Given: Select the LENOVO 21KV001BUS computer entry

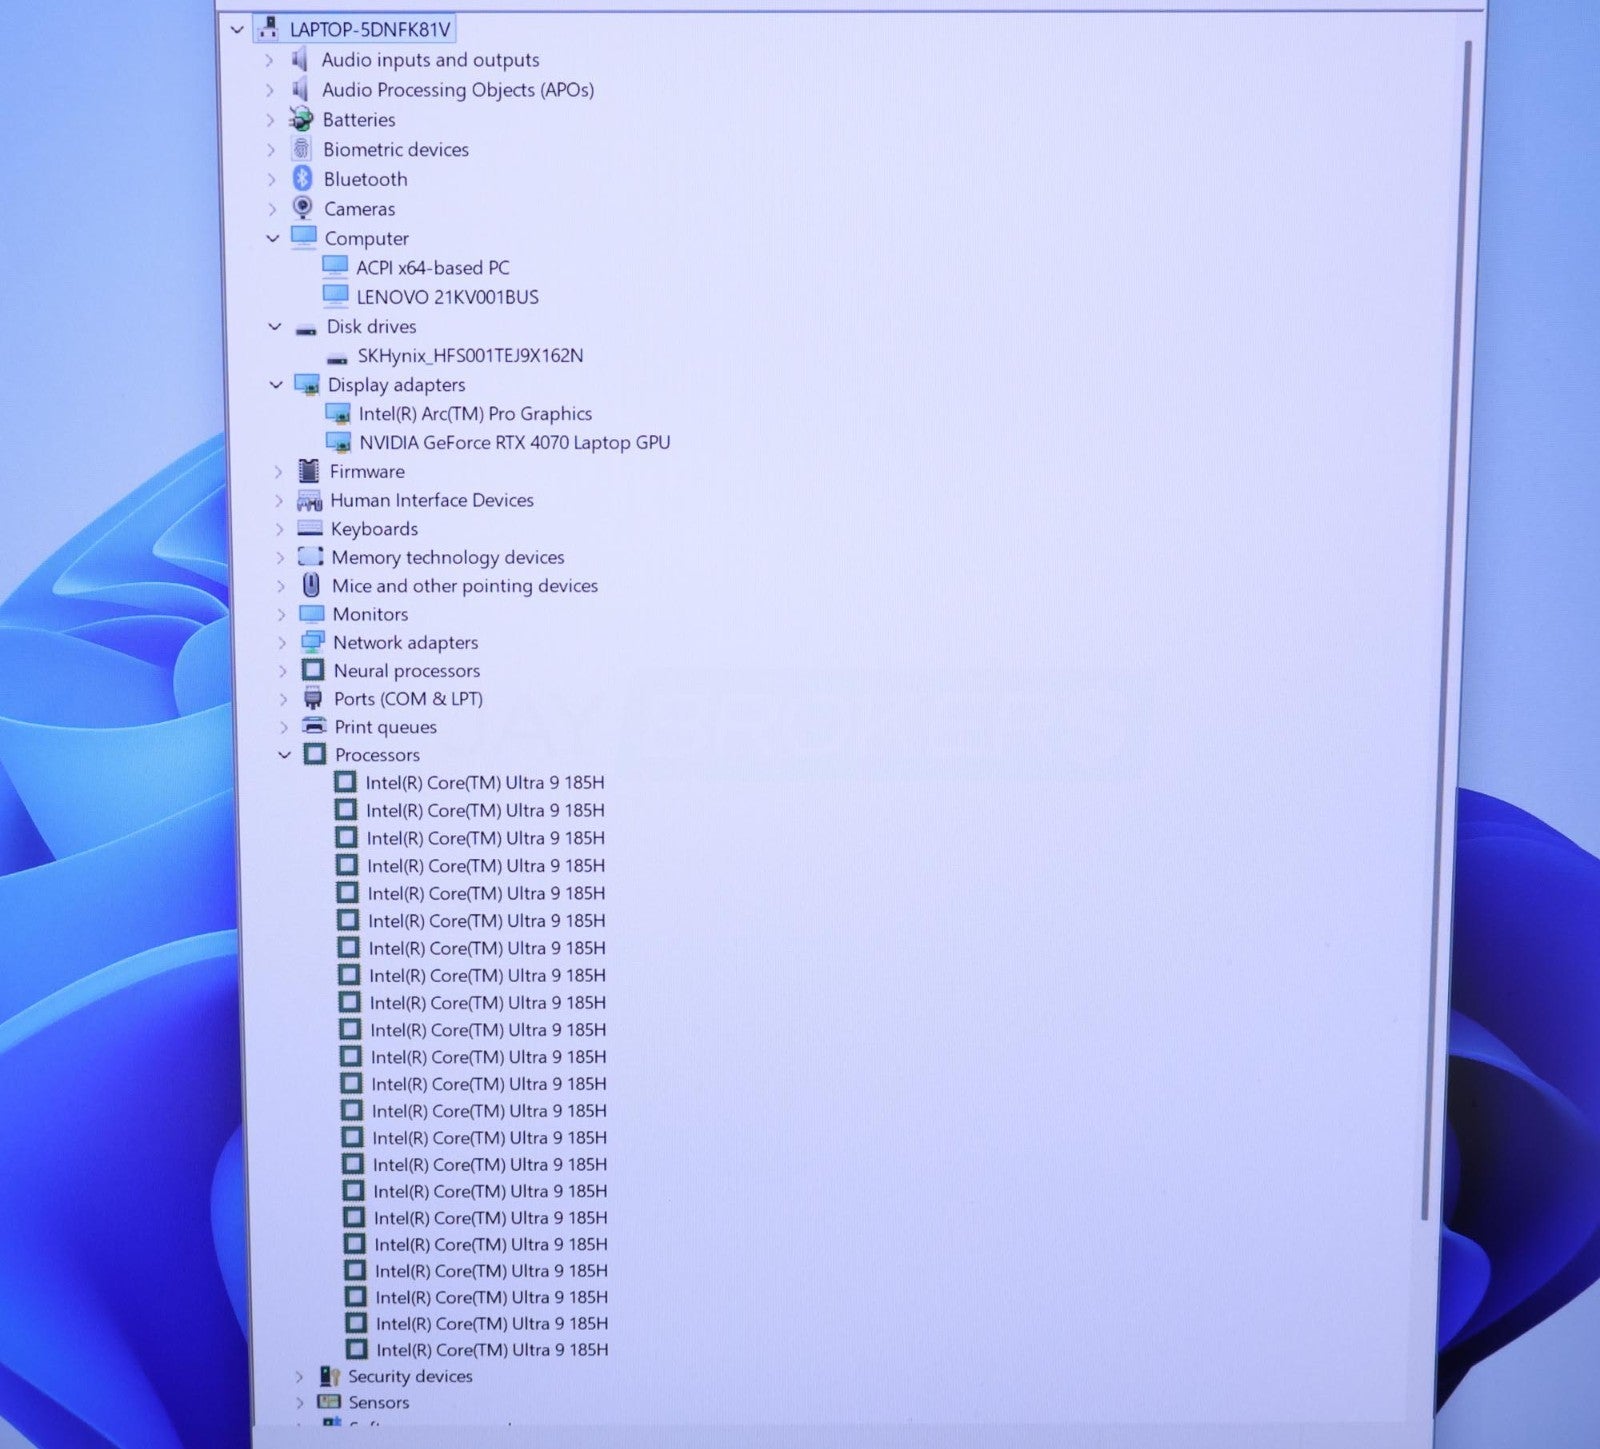Looking at the screenshot, I should coord(447,297).
